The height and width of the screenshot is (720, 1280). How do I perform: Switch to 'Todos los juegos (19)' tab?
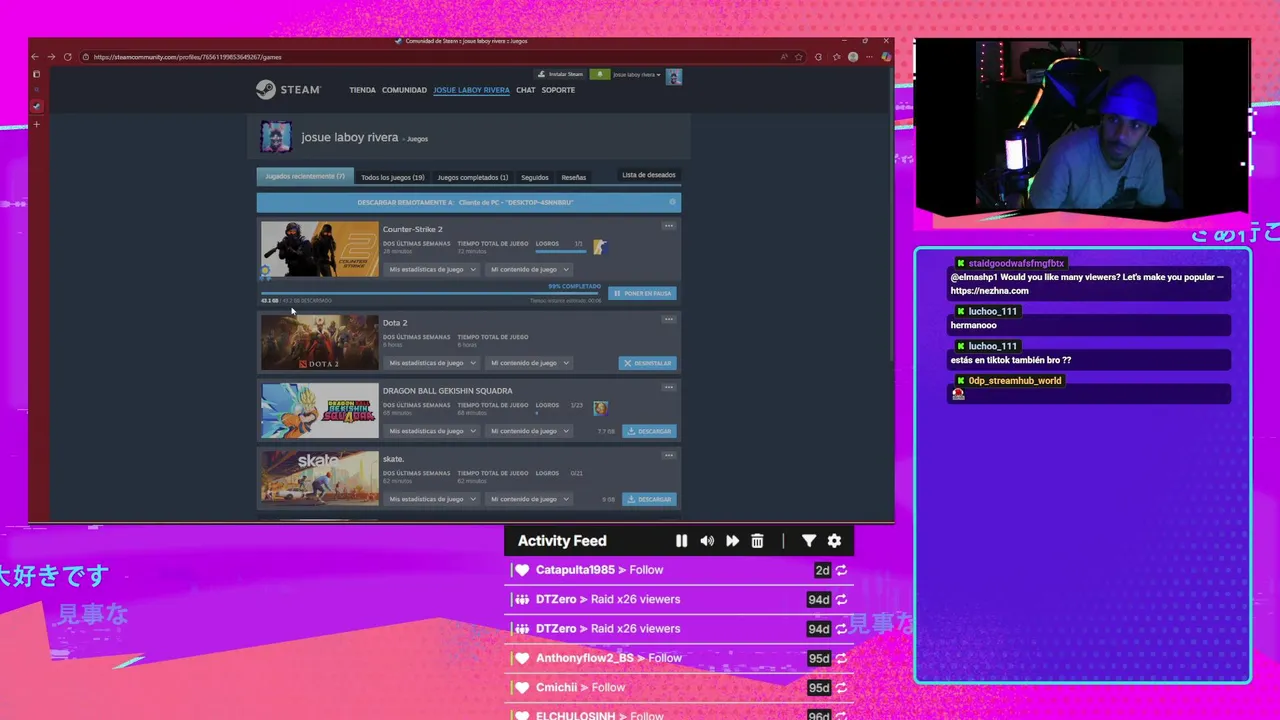click(393, 177)
